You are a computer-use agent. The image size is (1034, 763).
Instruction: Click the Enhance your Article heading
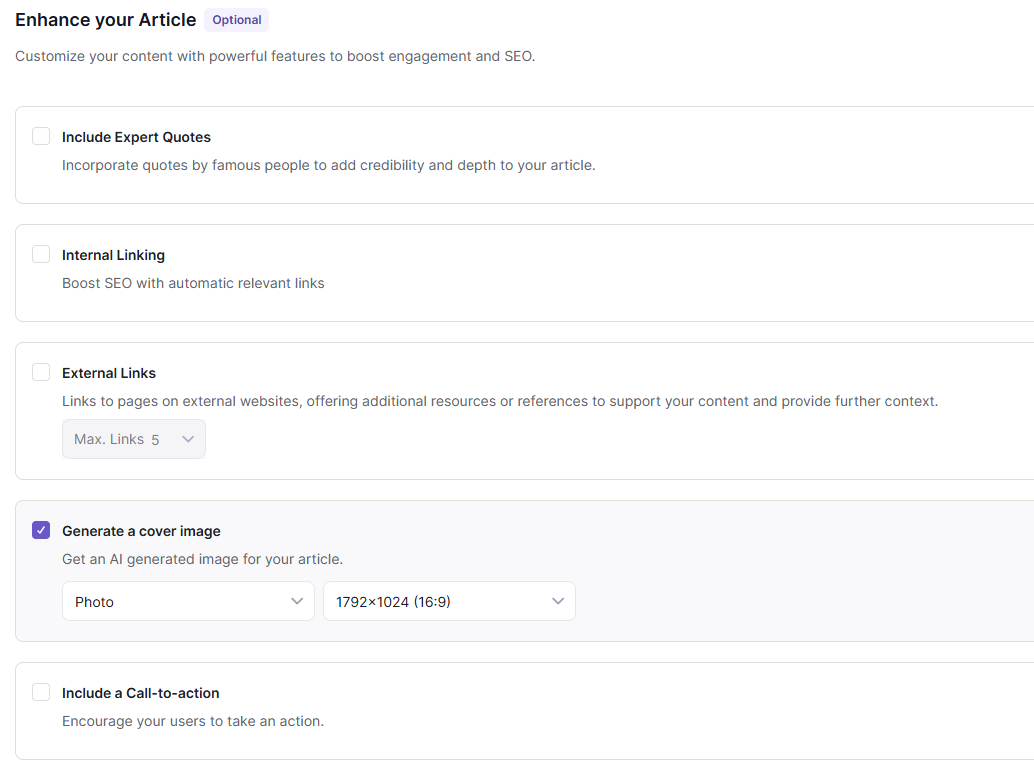click(105, 20)
